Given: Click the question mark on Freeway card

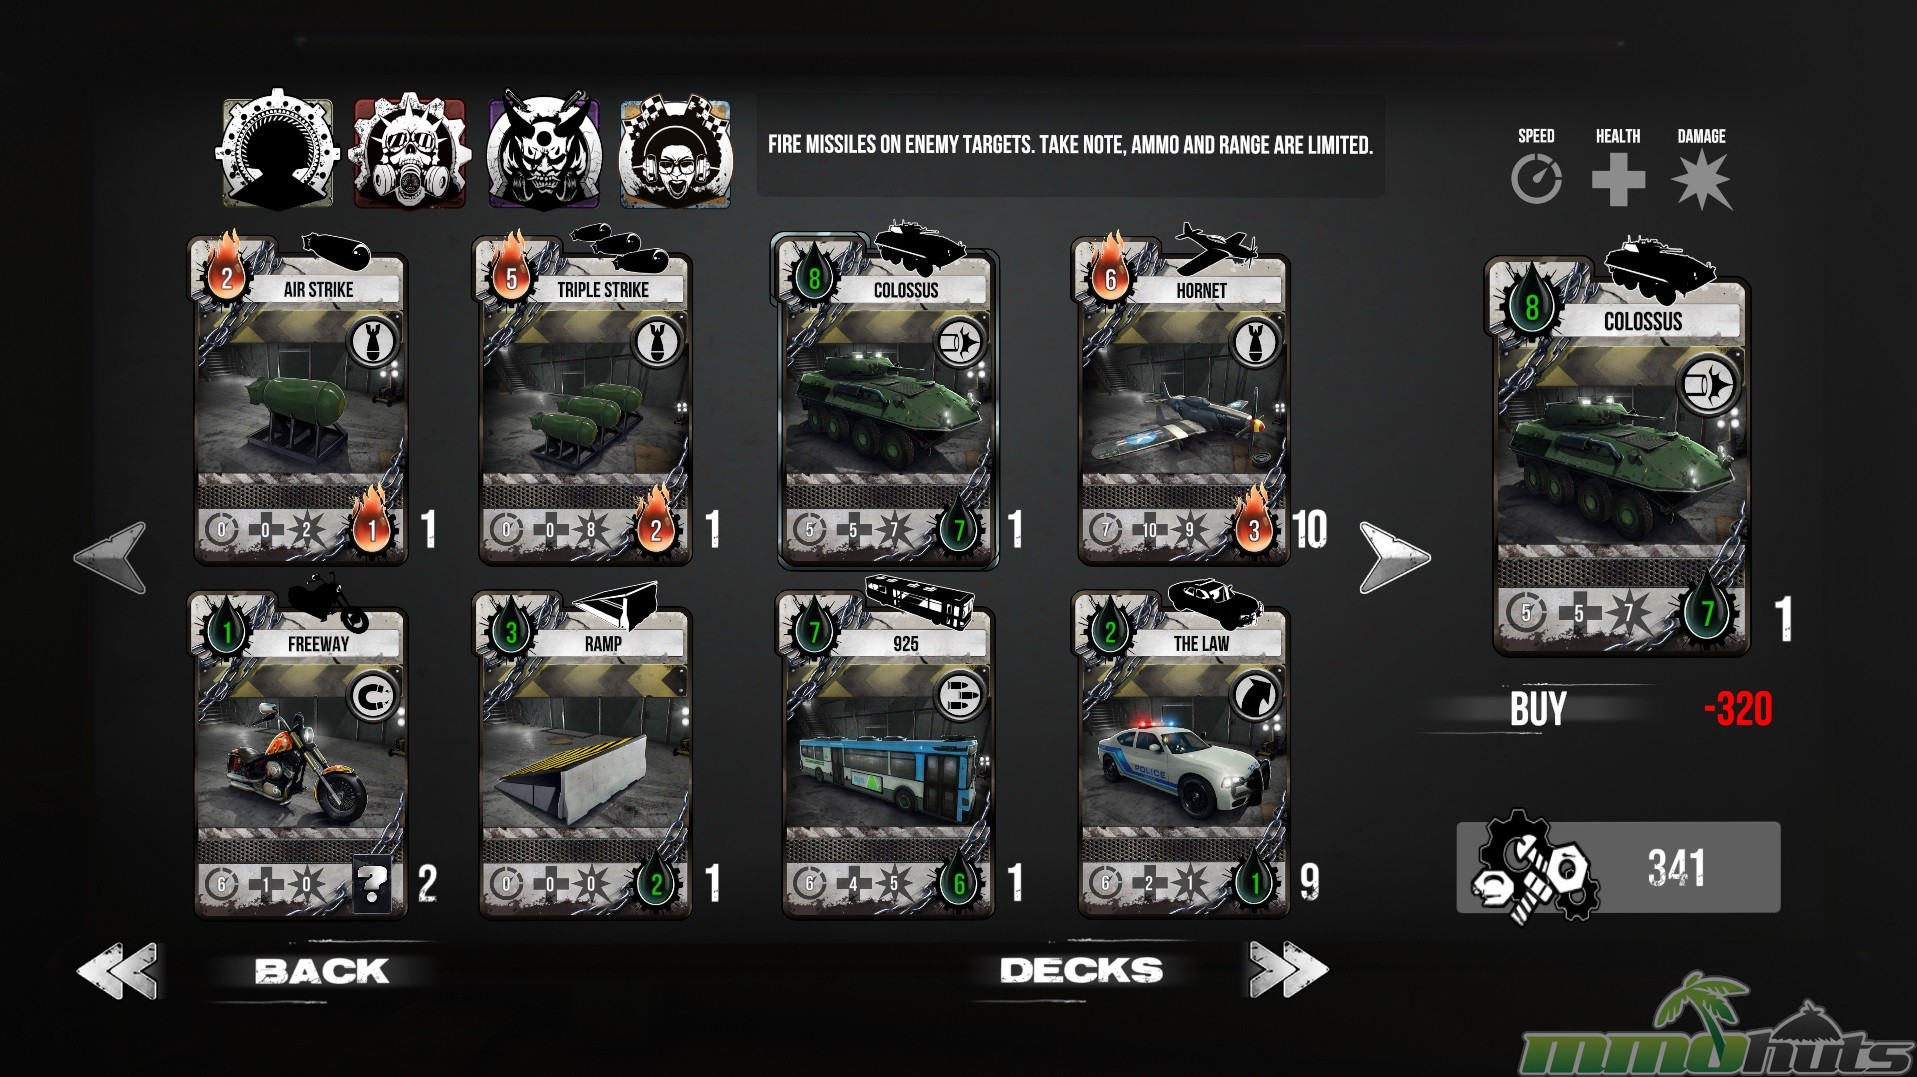Looking at the screenshot, I should [371, 883].
